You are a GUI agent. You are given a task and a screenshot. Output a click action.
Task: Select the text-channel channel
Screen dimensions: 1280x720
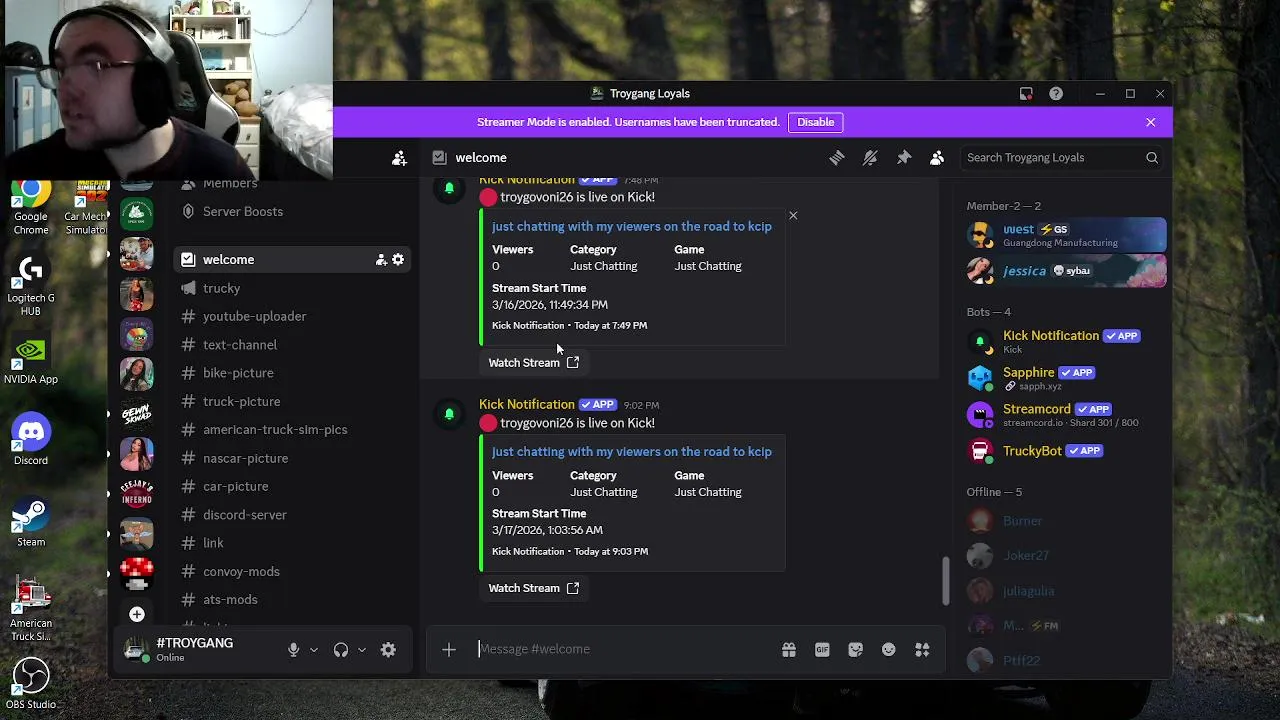(290, 345)
